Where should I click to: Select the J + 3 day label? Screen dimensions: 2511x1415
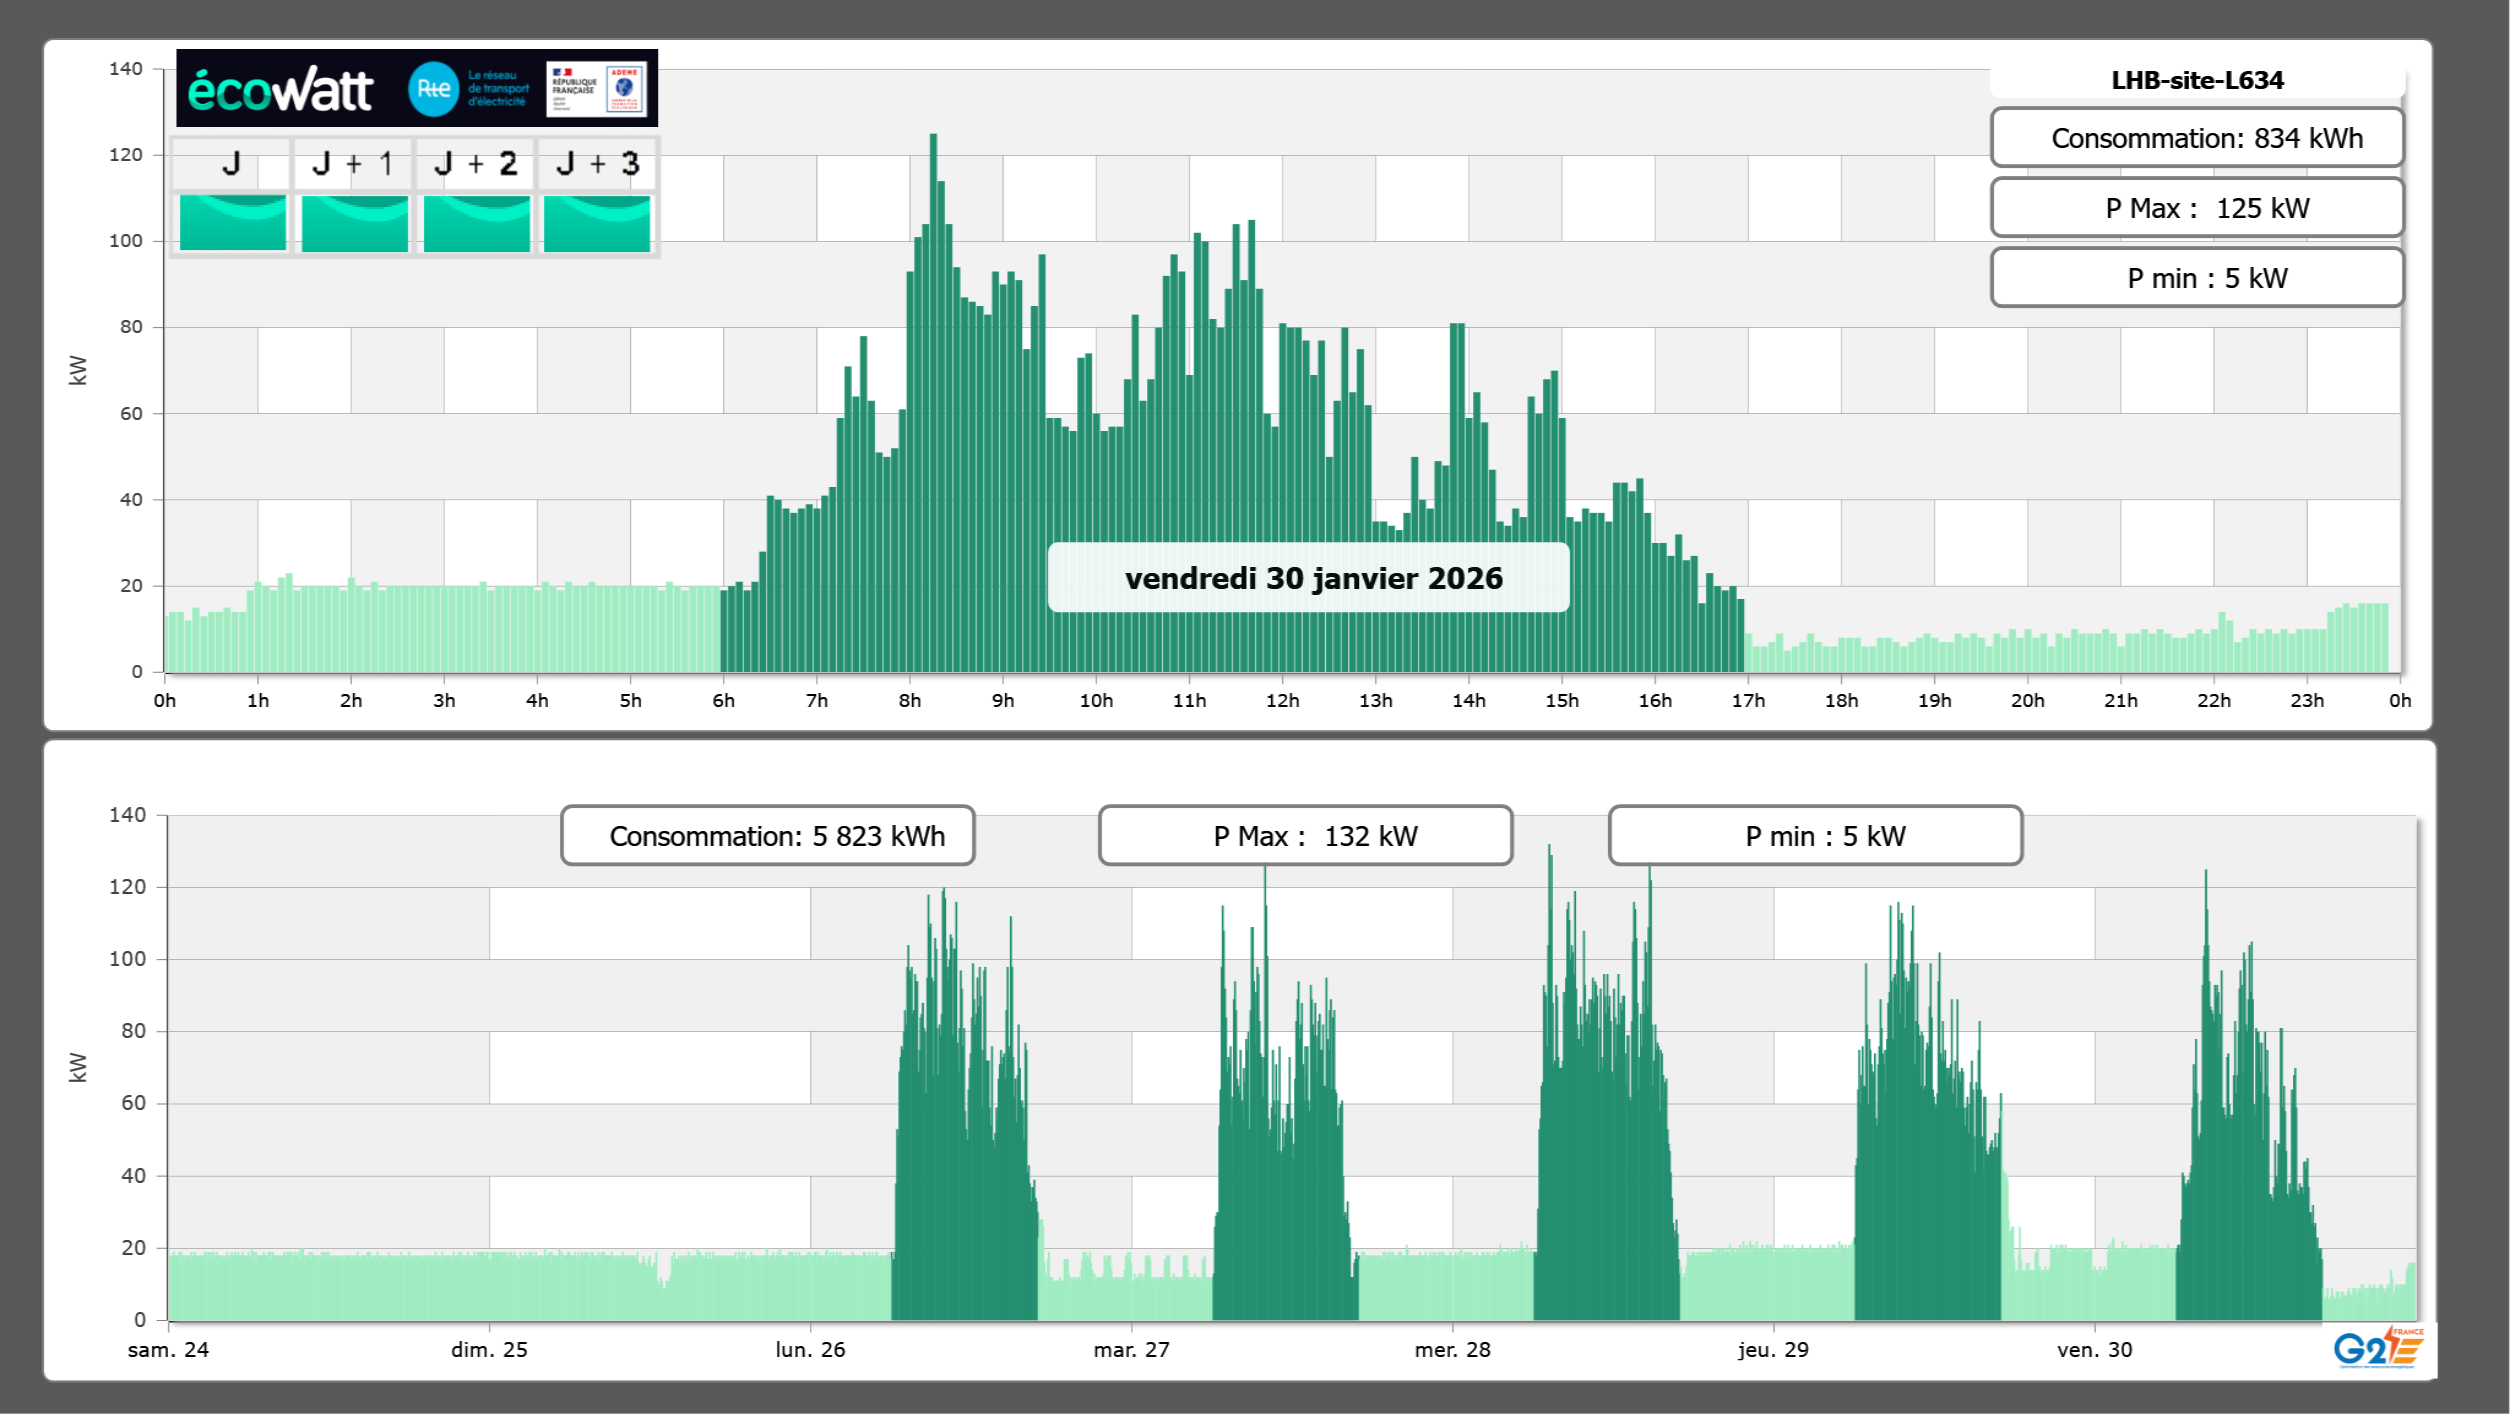point(597,164)
